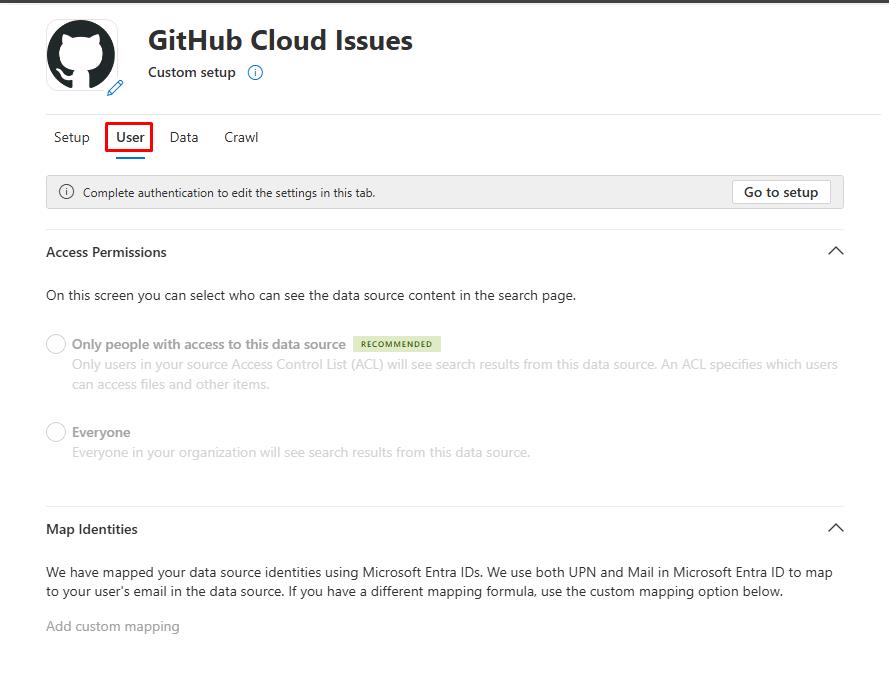Click Add custom mapping link

(113, 626)
